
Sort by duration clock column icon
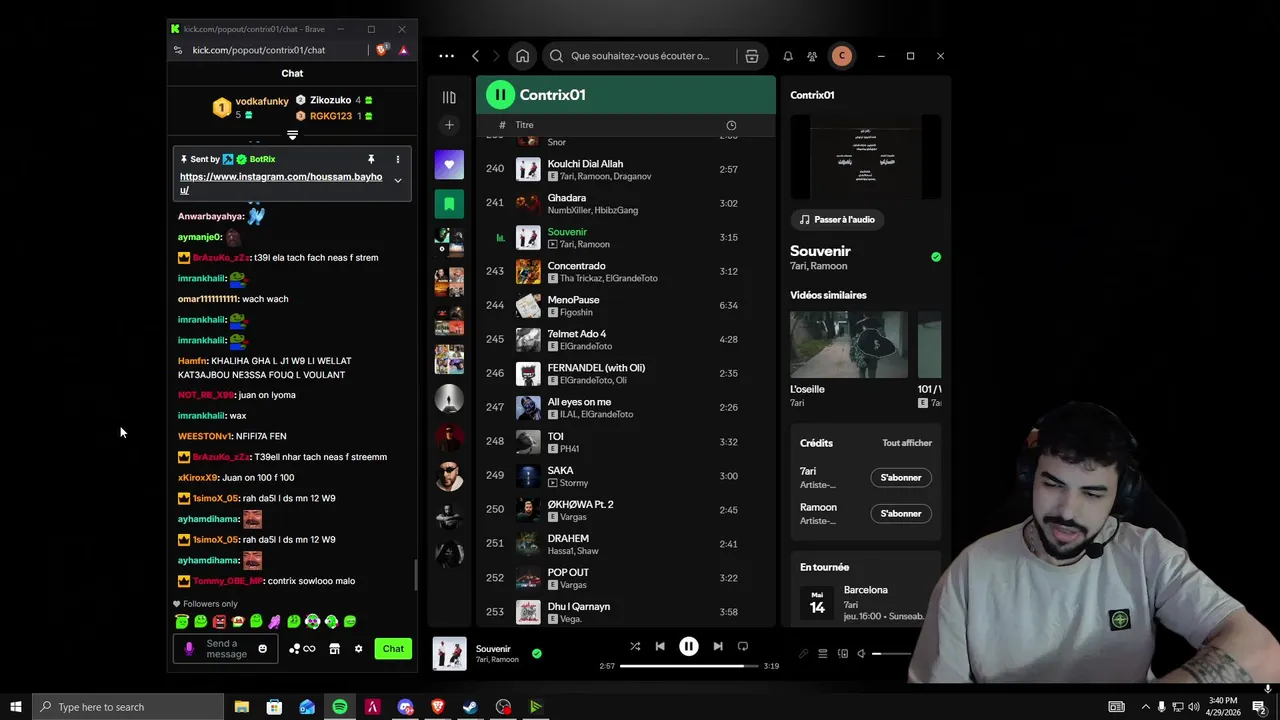[731, 125]
